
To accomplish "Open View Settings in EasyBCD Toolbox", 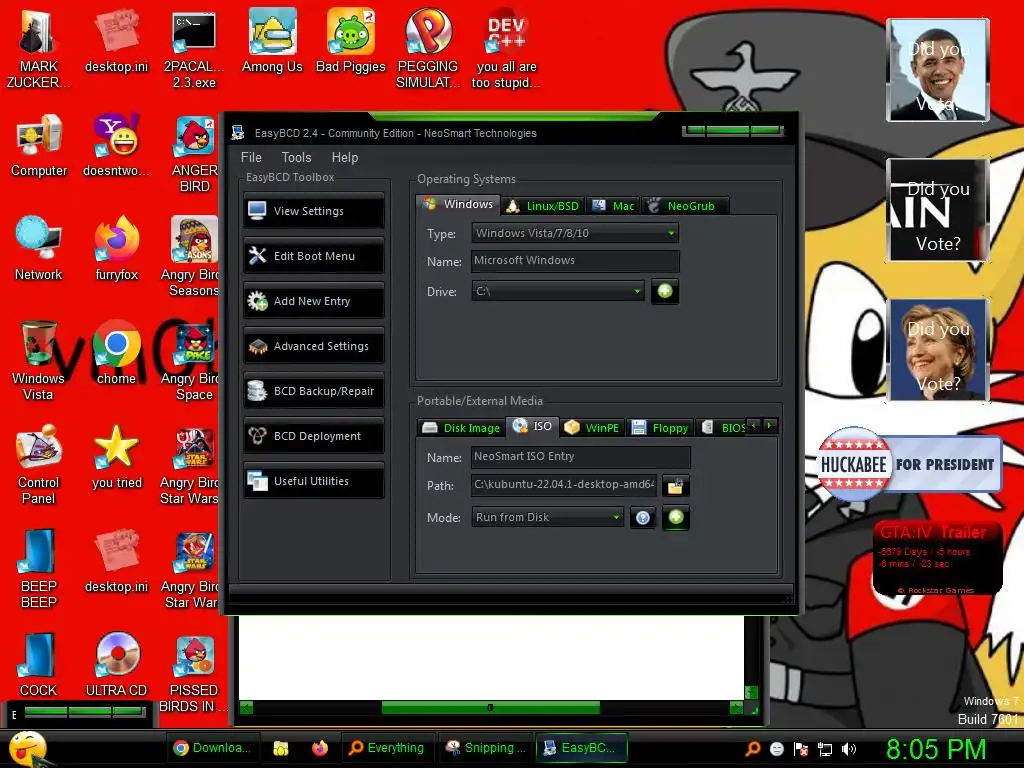I will pos(313,211).
